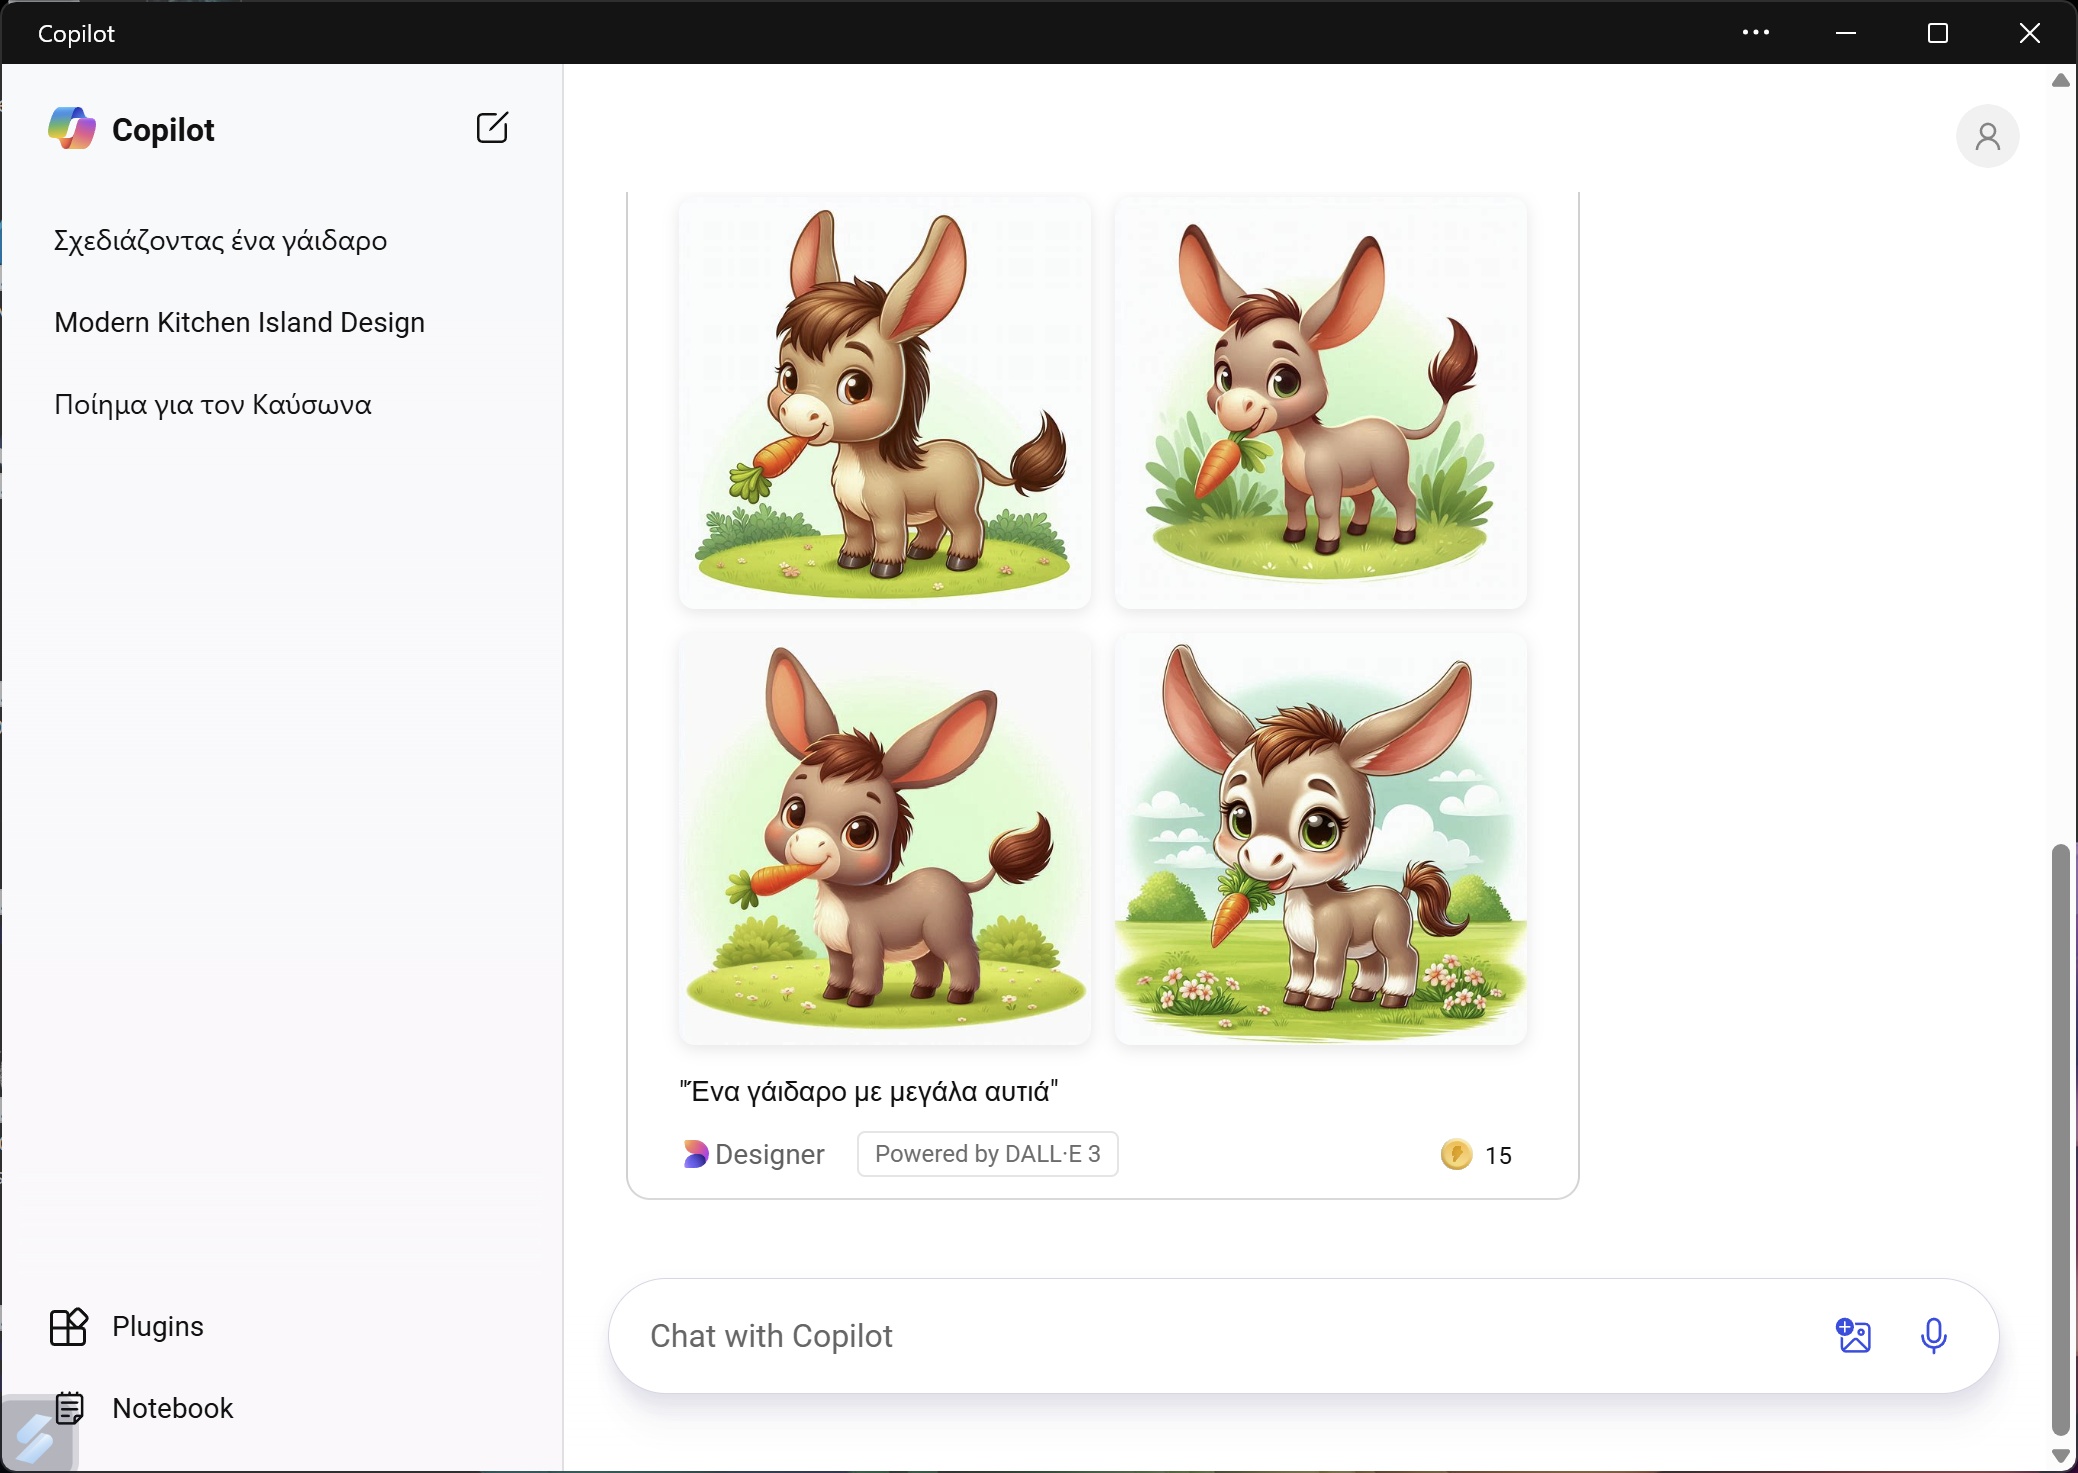Viewport: 2078px width, 1473px height.
Task: Open 'Modern Kitchen Island Design' chat
Action: click(x=239, y=323)
